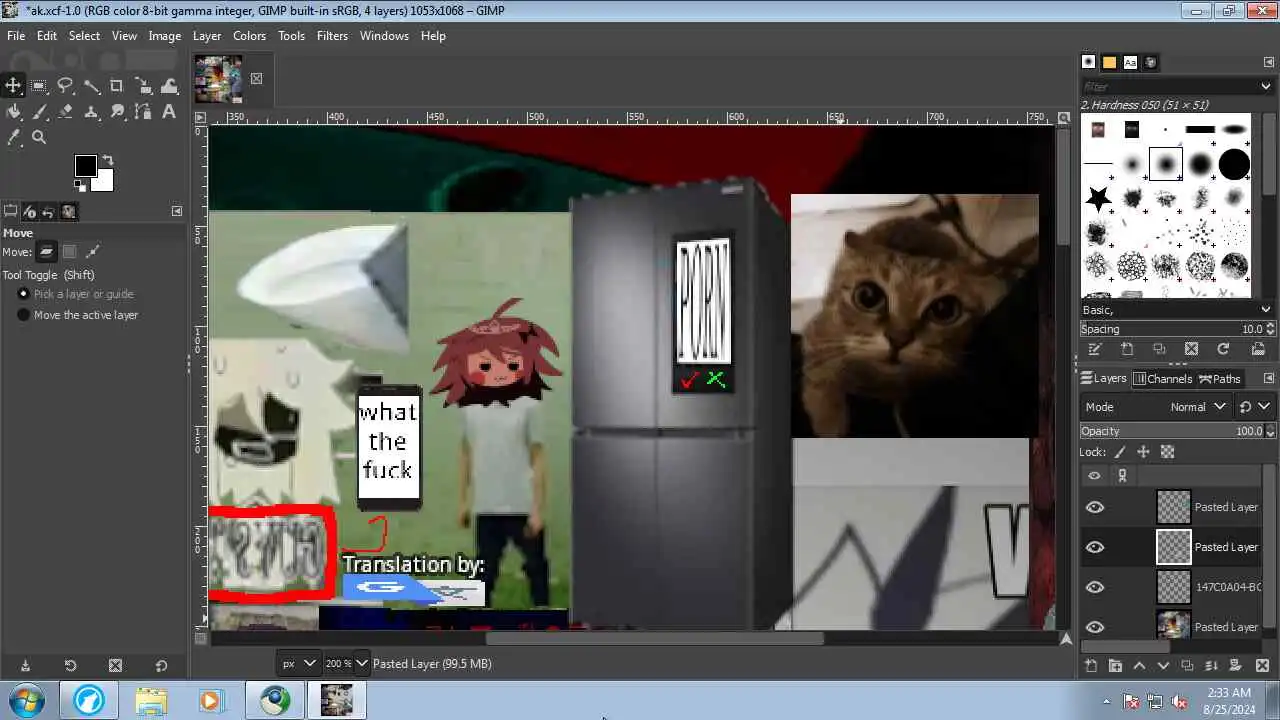The height and width of the screenshot is (720, 1280).
Task: Reset colors to default black and white
Action: (80, 186)
